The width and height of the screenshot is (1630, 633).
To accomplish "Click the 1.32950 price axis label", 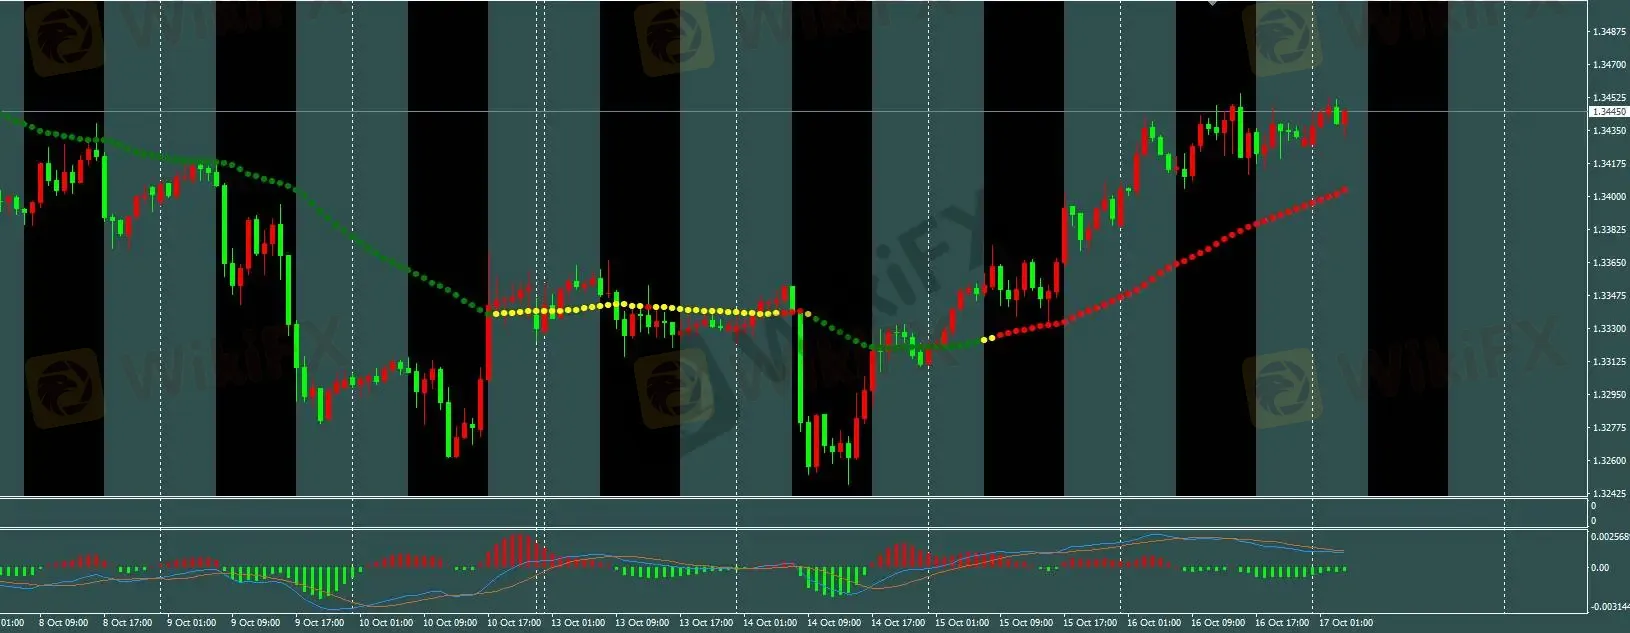I will pyautogui.click(x=1609, y=395).
